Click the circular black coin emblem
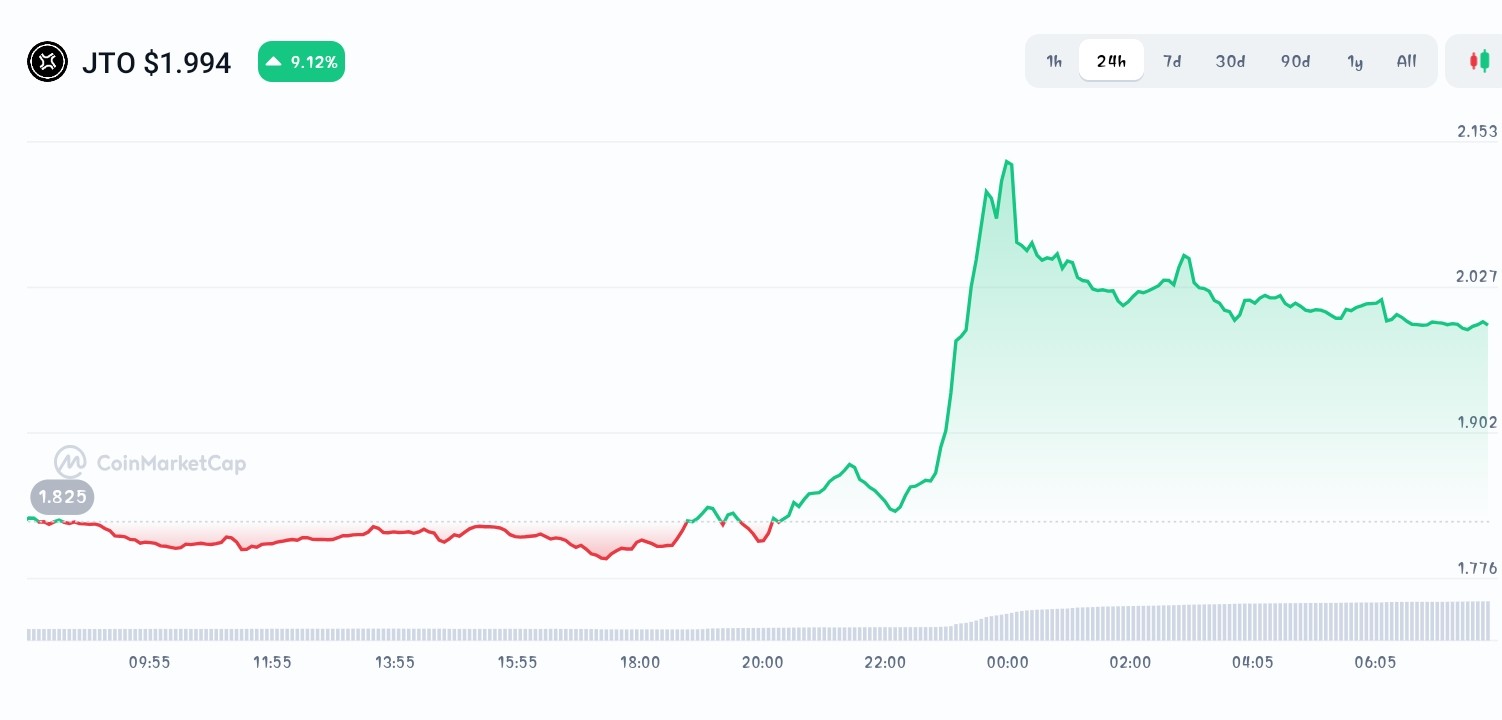This screenshot has width=1502, height=720. click(47, 61)
